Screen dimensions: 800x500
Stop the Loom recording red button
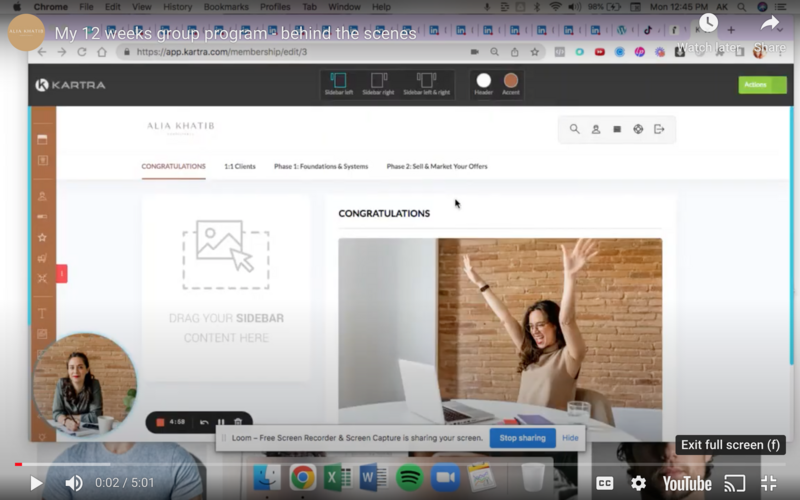tap(160, 422)
